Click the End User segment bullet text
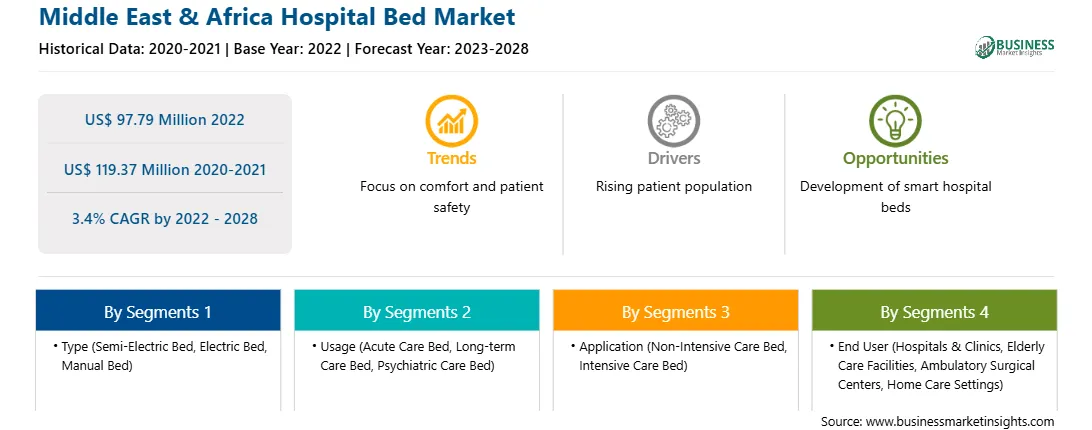This screenshot has height=430, width=1092. click(x=937, y=365)
